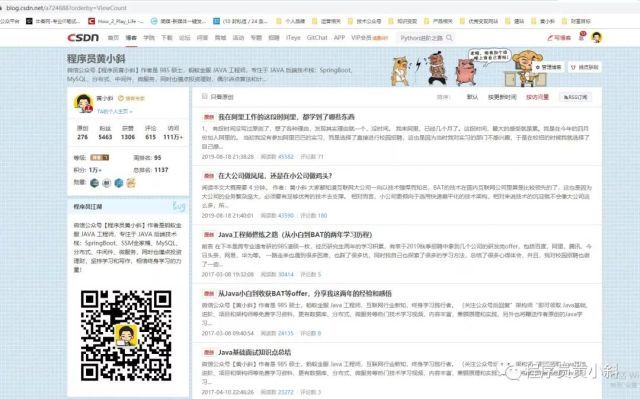
Task: Click reading count 43590
Action: click(285, 215)
